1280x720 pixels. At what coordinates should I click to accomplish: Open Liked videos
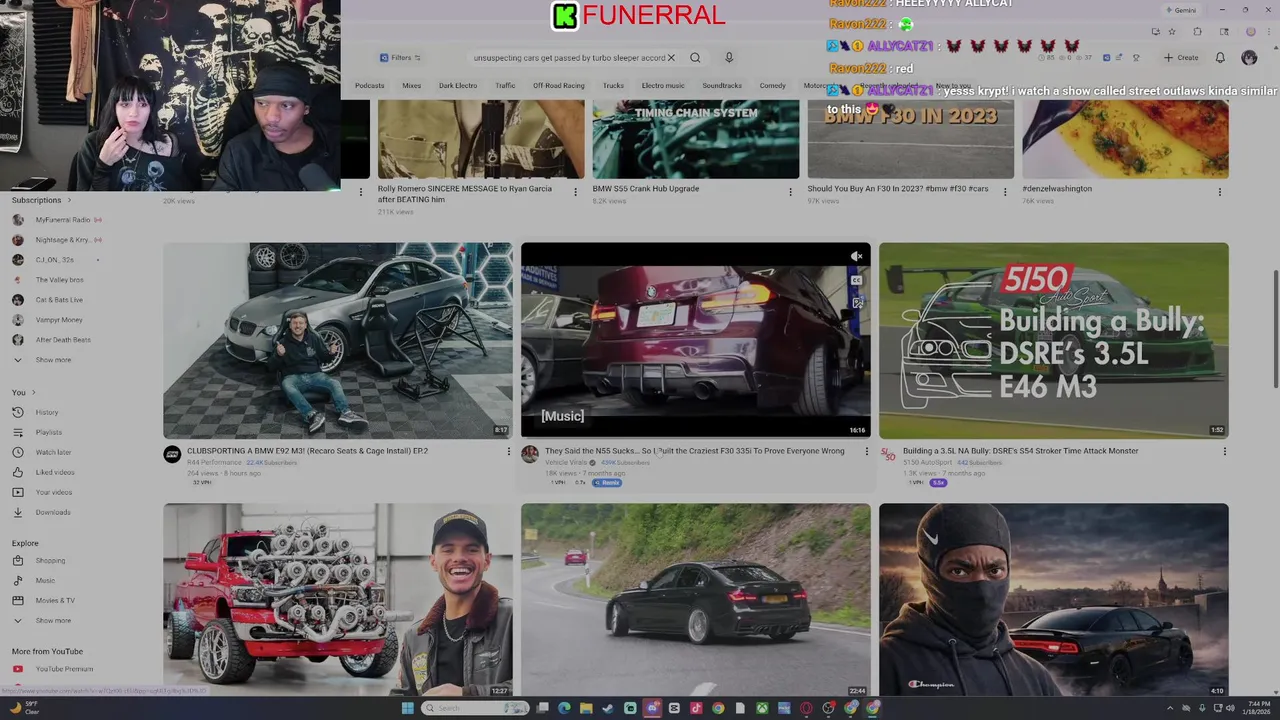[55, 472]
